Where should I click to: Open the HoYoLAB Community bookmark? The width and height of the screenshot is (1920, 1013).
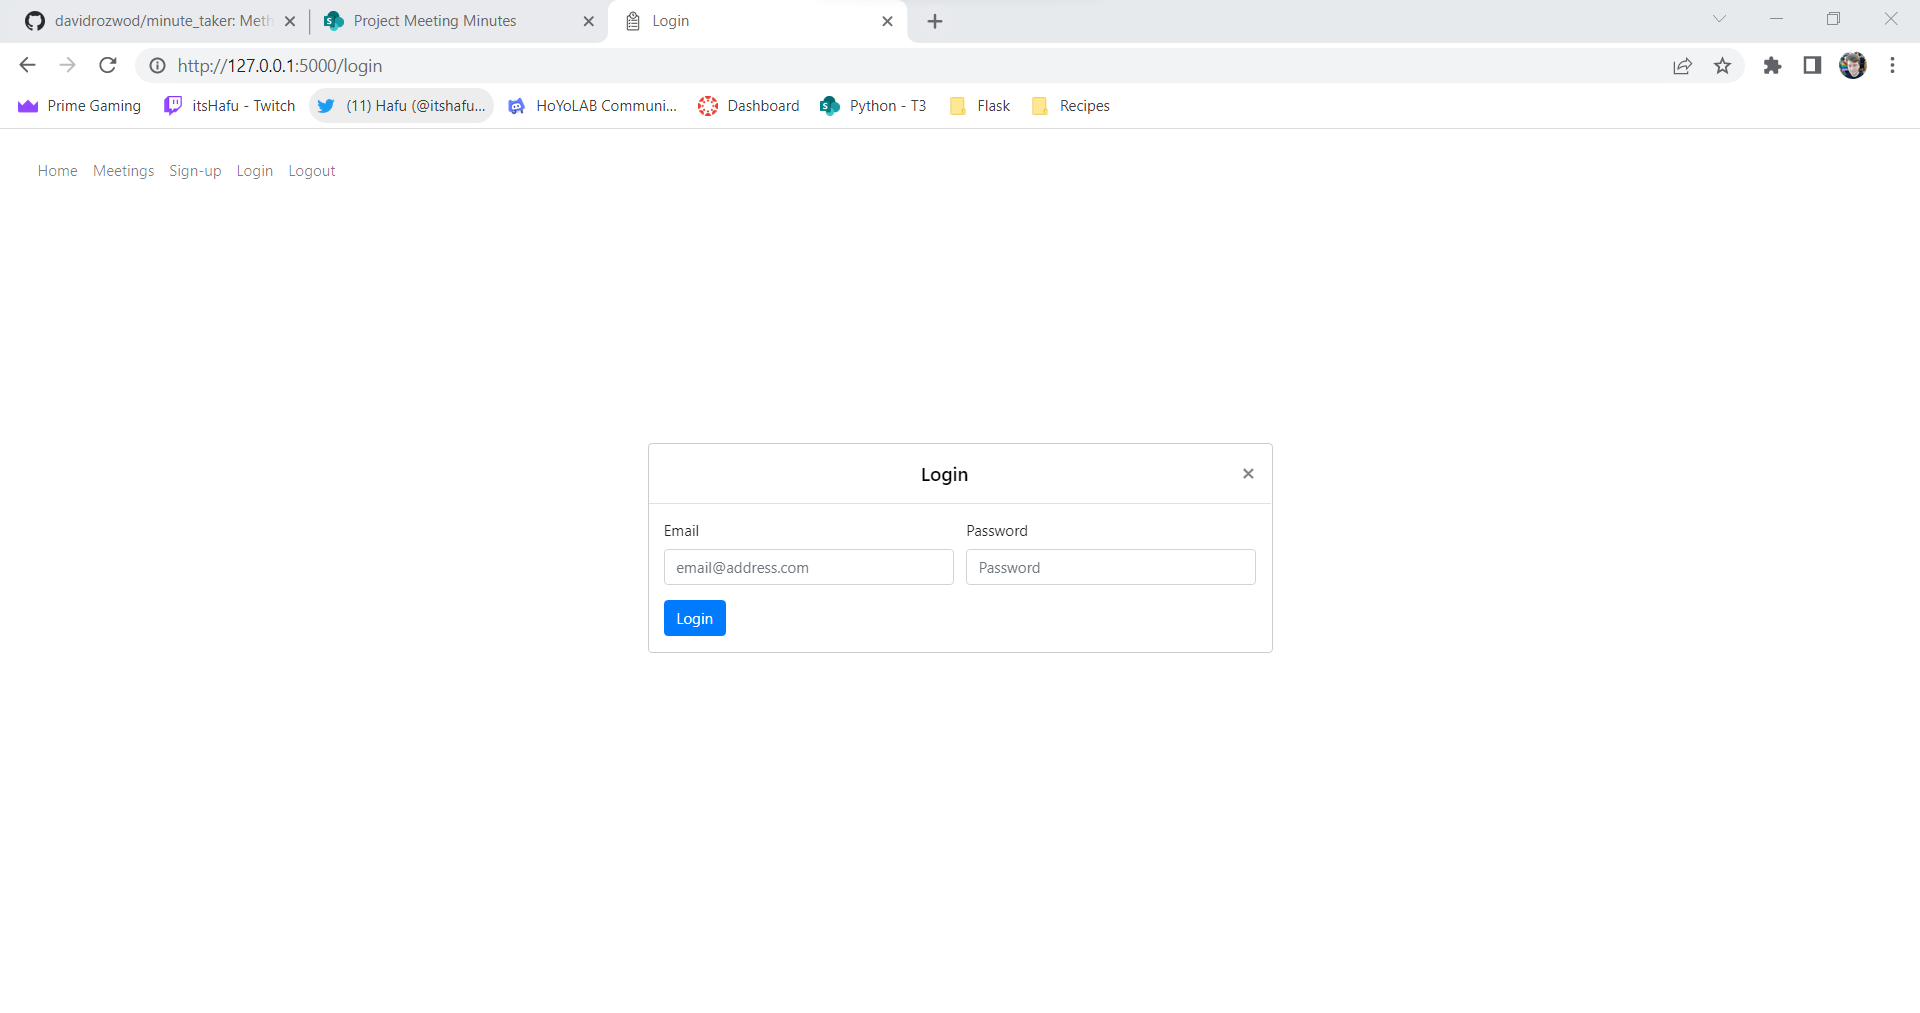click(592, 105)
